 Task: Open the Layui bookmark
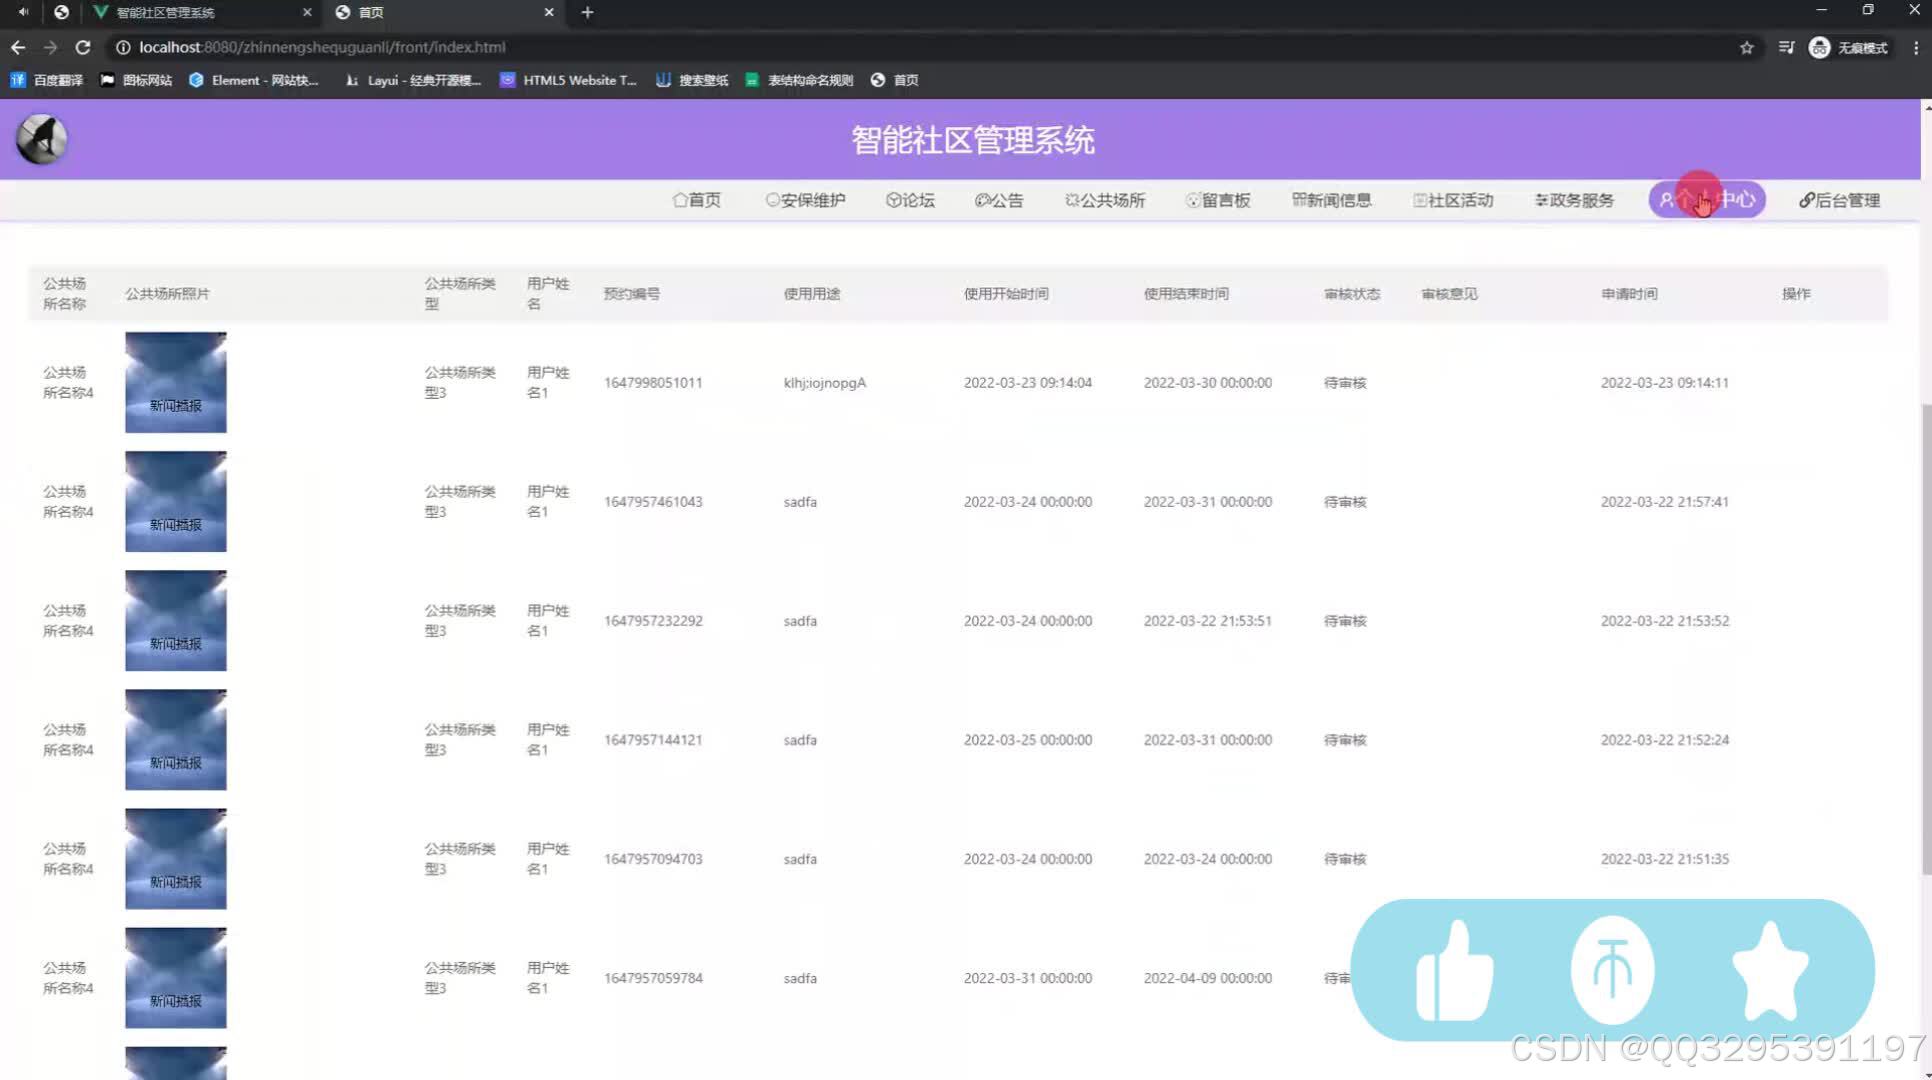(413, 80)
